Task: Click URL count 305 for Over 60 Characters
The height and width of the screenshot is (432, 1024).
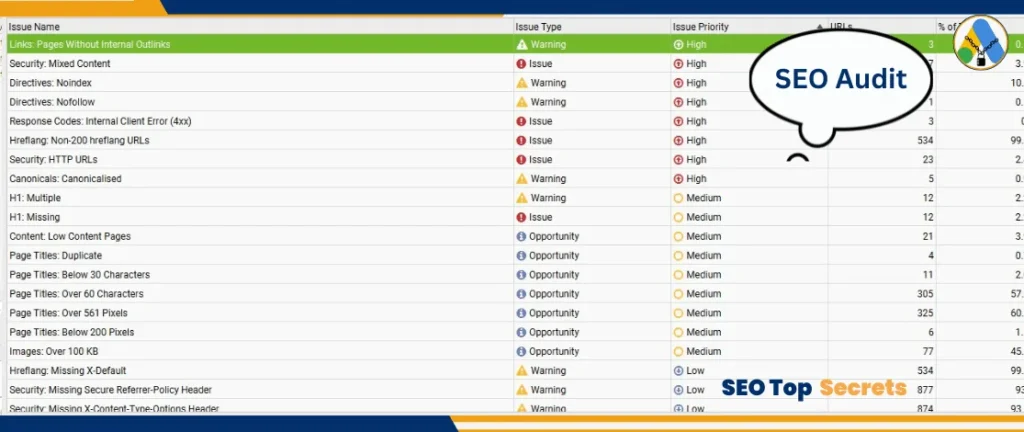Action: [x=925, y=294]
